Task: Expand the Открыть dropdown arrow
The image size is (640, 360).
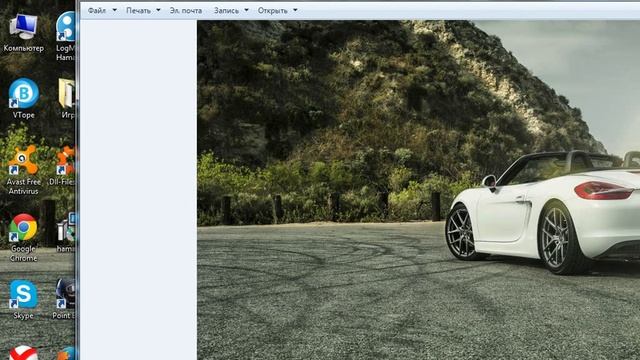Action: 295,10
